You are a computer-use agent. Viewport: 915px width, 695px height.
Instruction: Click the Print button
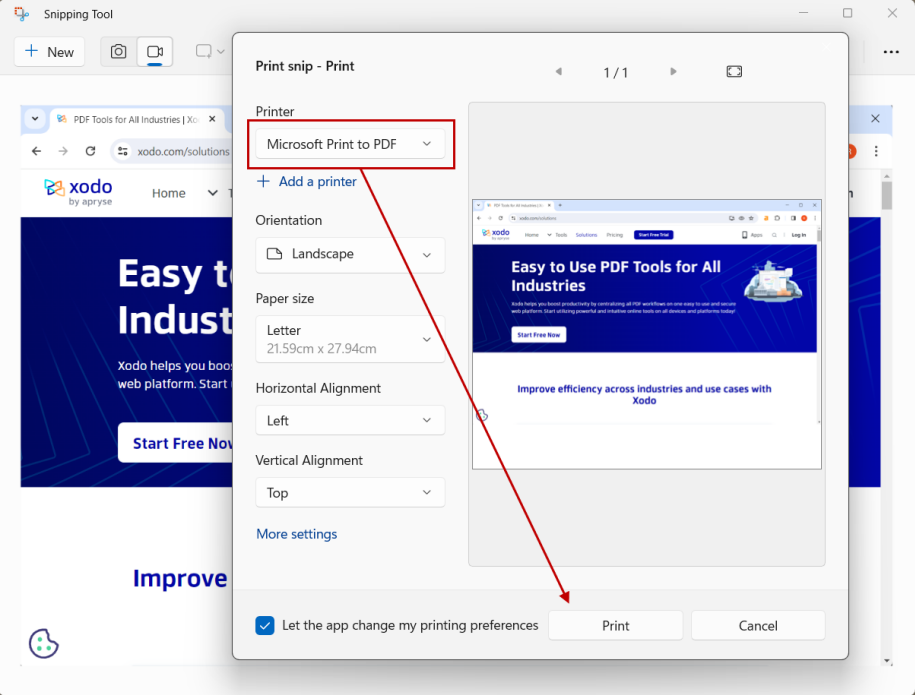(615, 625)
